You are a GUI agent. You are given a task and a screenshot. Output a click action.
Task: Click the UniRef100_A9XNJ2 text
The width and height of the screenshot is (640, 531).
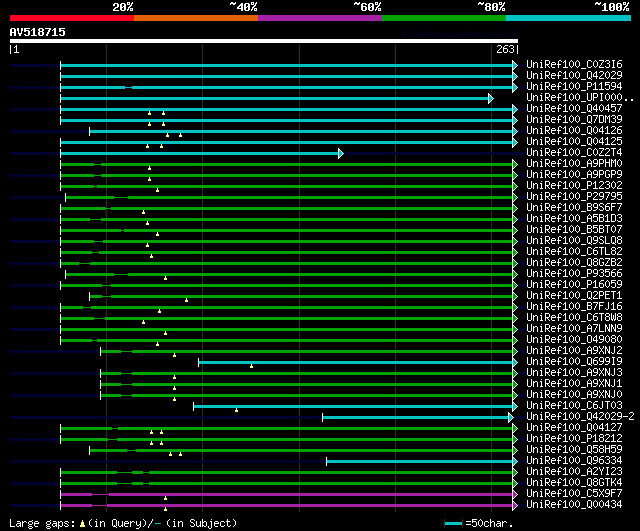(574, 351)
